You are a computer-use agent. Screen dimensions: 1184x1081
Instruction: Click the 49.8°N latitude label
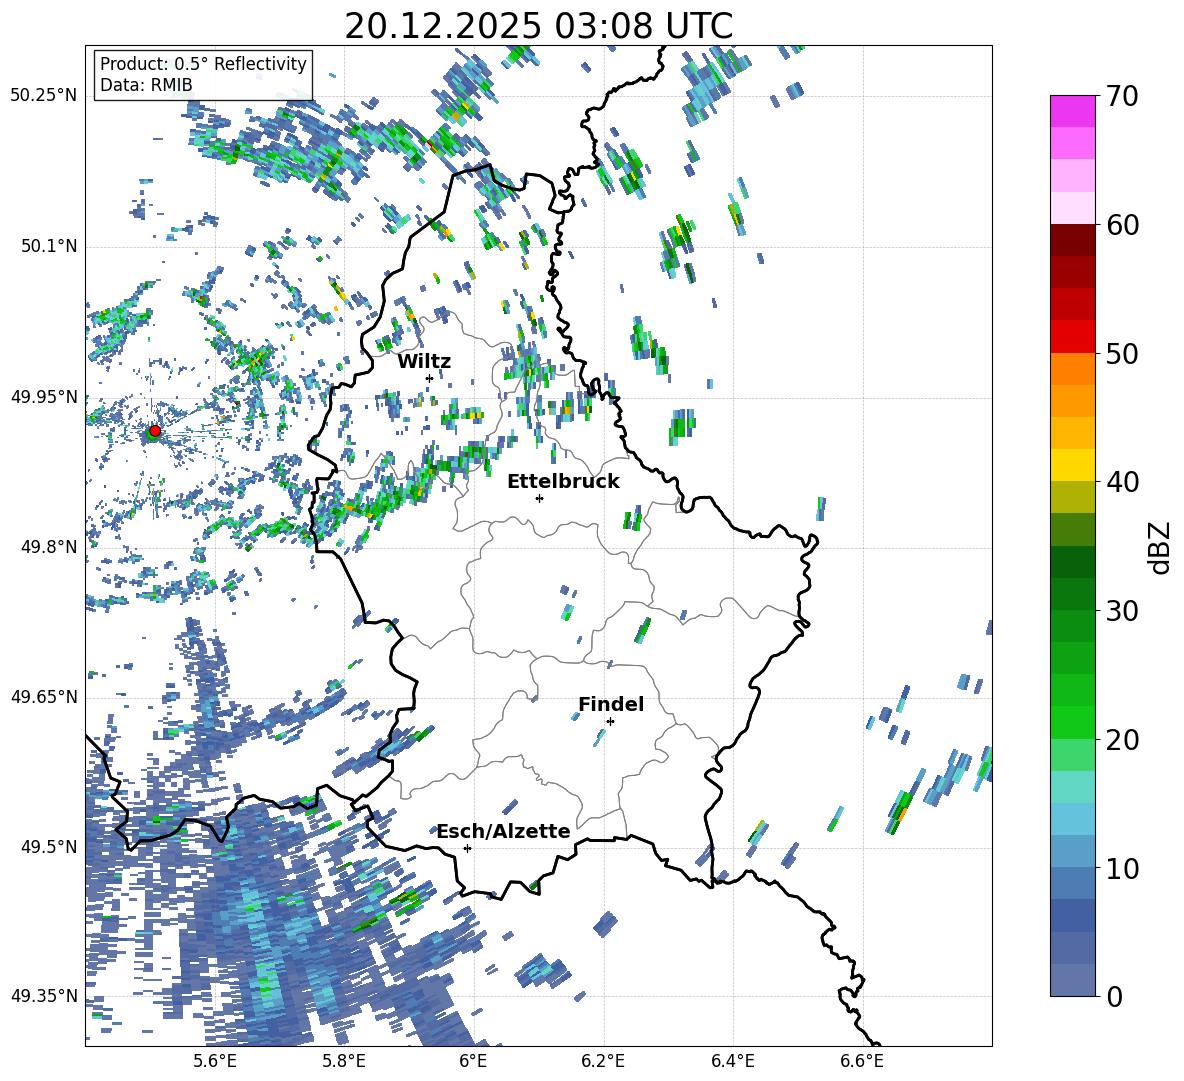49,547
